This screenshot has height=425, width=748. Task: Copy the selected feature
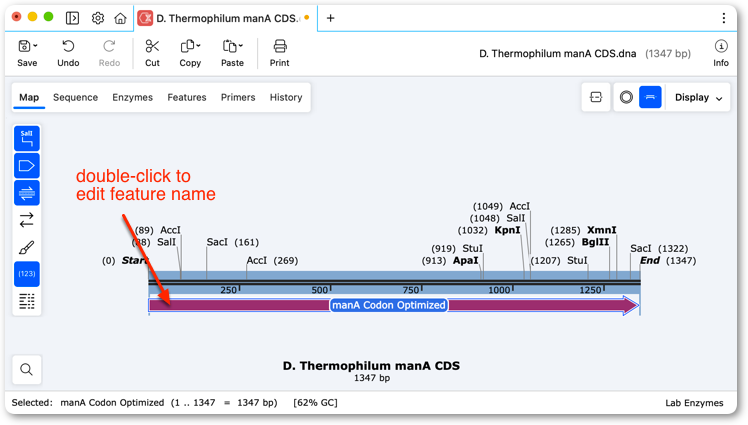[187, 46]
